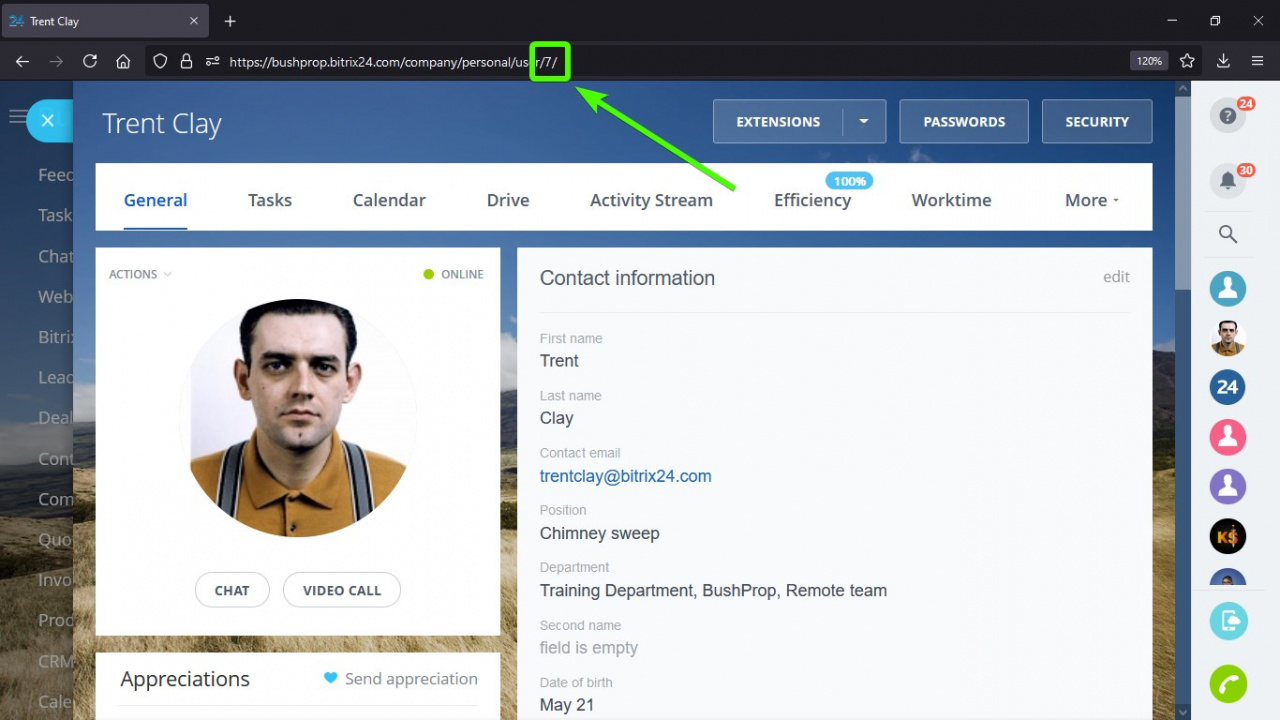This screenshot has height=720, width=1280.
Task: Open browser downloads arrow icon
Action: coord(1223,61)
